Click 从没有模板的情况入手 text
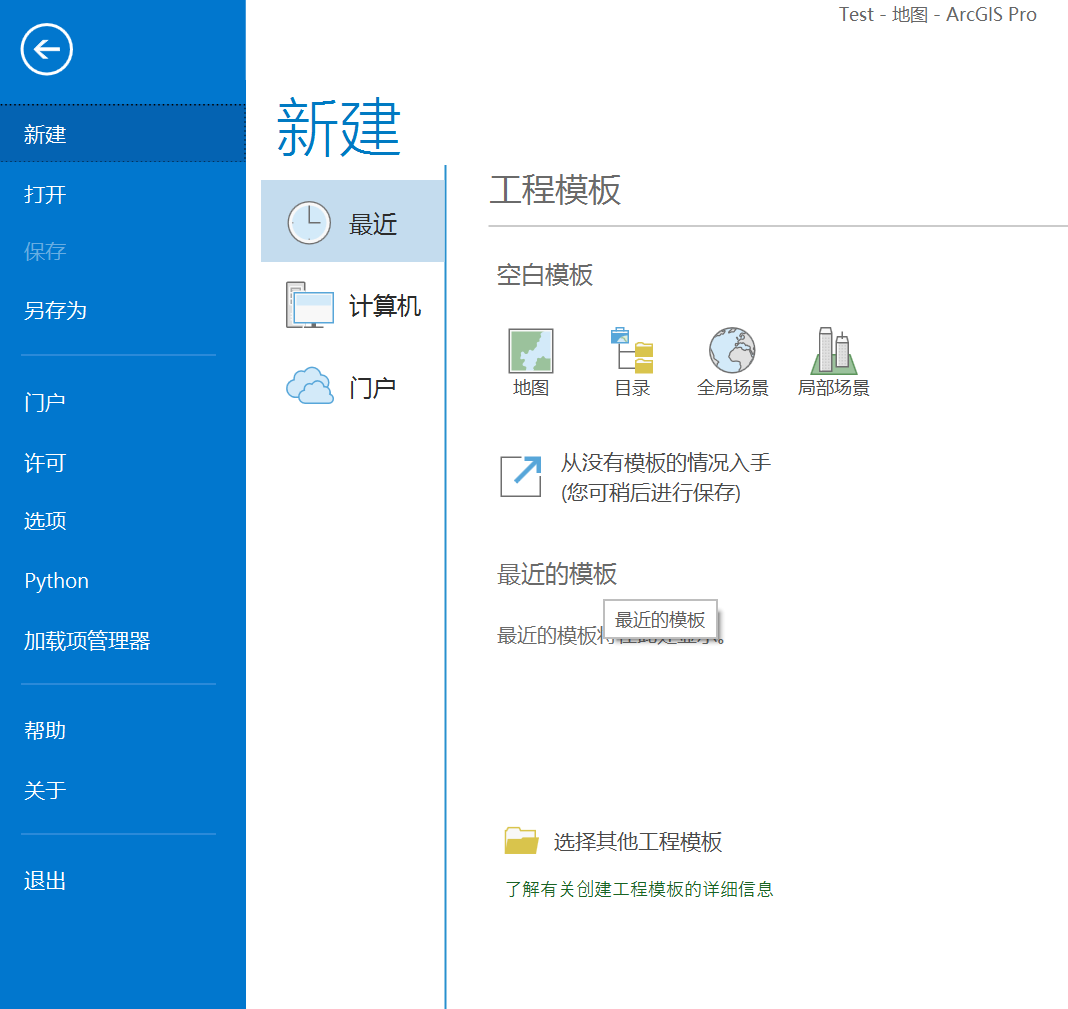This screenshot has width=1068, height=1009. pos(665,463)
